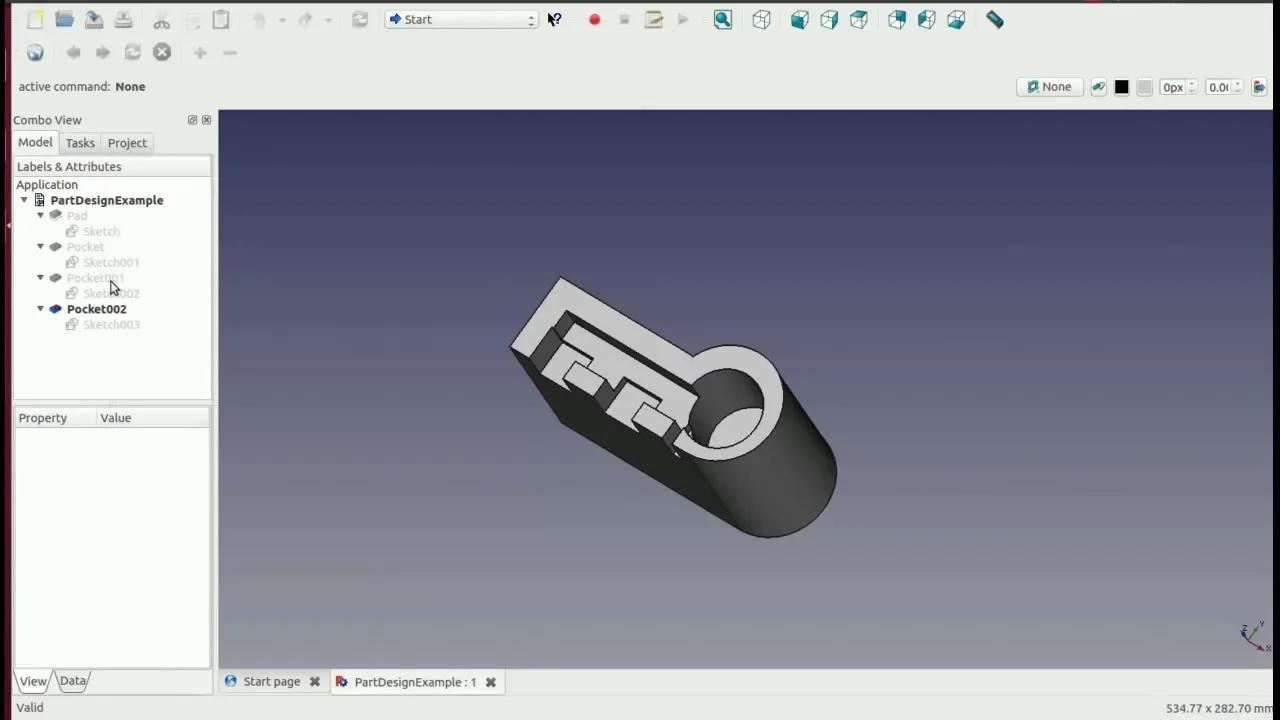Collapse the PartDesignExample tree node
Viewport: 1280px width, 720px height.
(x=24, y=200)
